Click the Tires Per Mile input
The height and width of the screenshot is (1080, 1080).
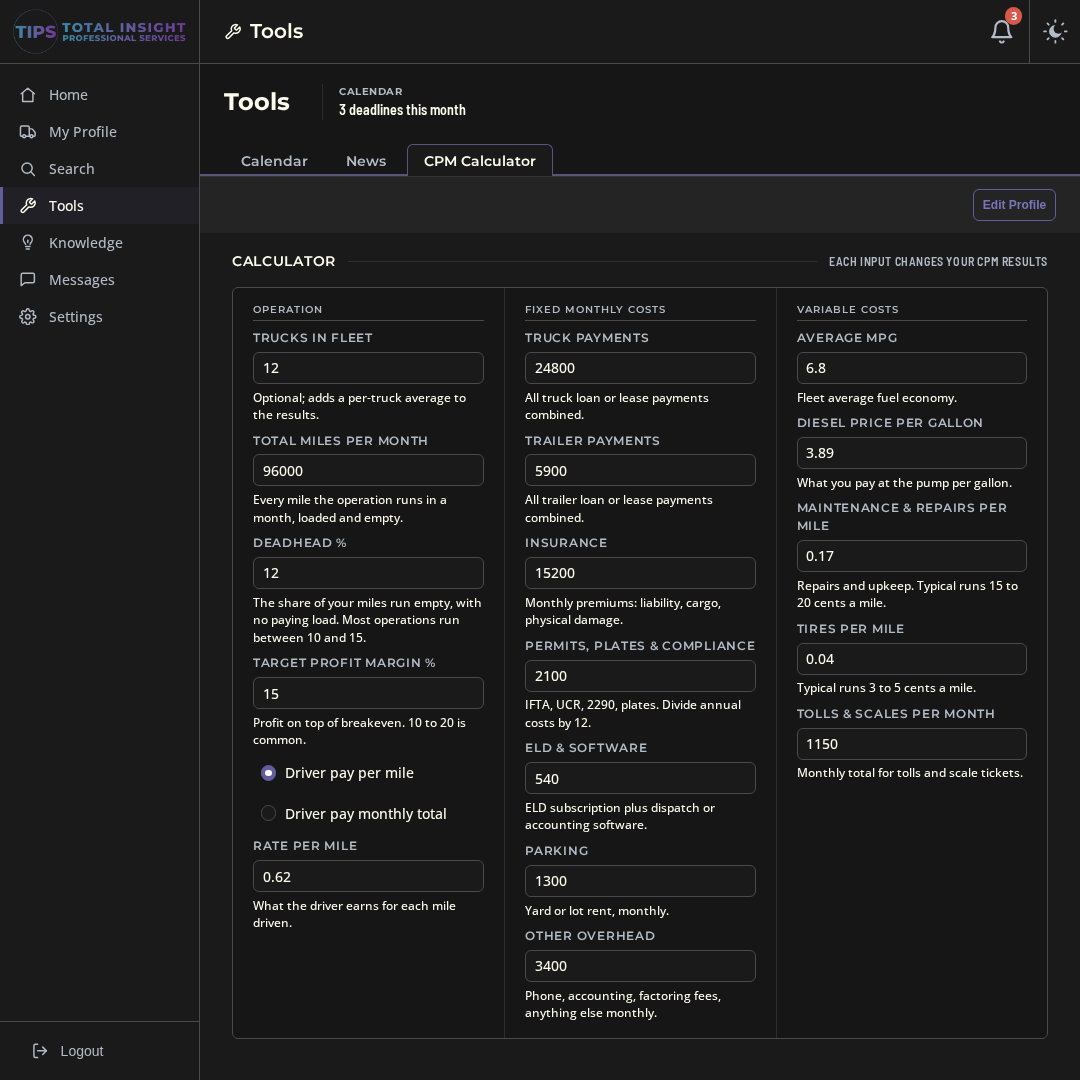[911, 658]
